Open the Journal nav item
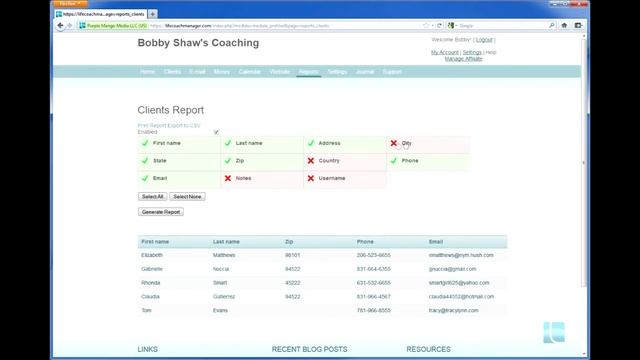 pos(365,72)
